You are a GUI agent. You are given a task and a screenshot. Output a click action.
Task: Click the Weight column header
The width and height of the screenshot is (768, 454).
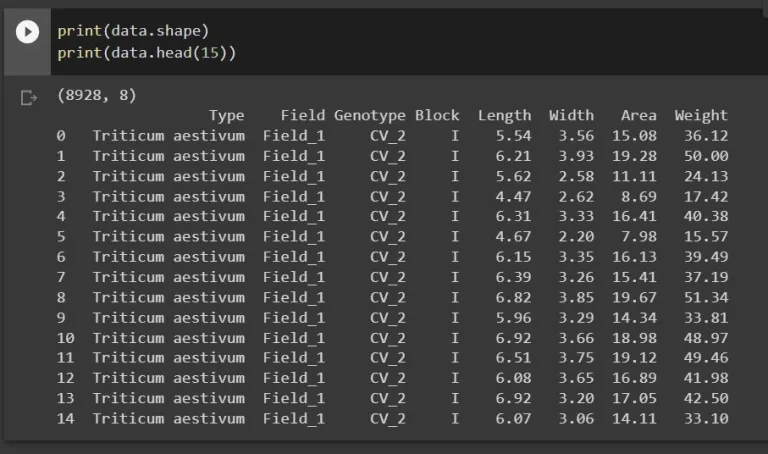pyautogui.click(x=701, y=116)
